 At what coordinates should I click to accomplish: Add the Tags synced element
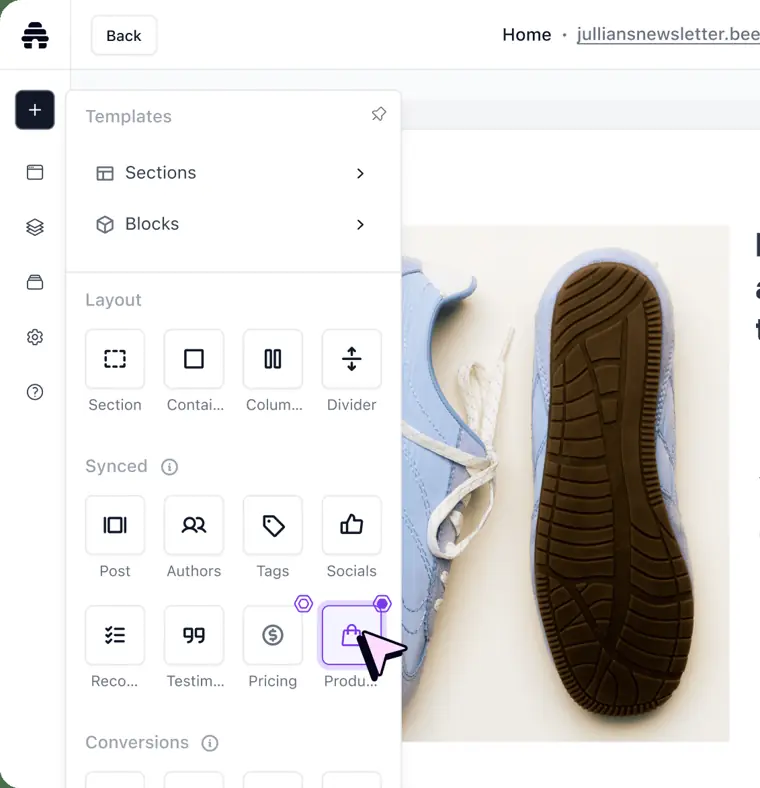click(x=273, y=525)
